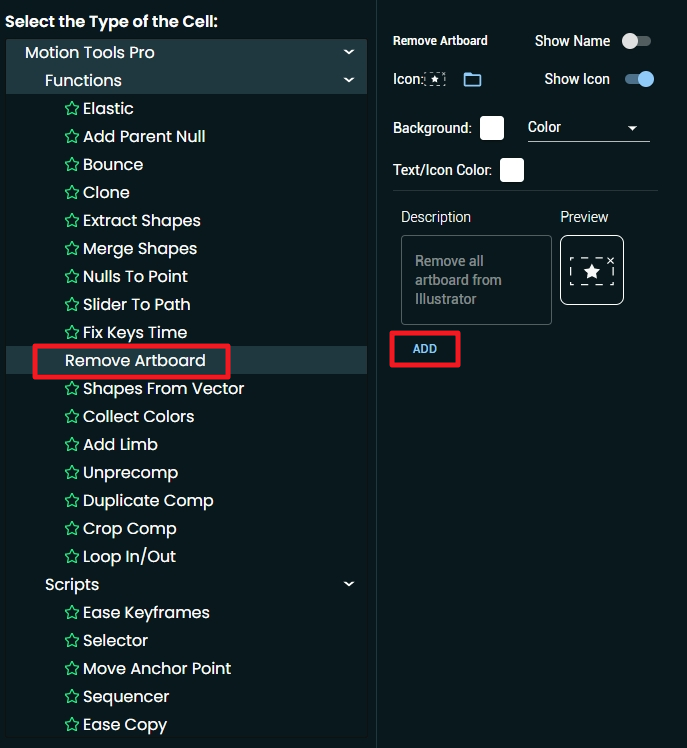Collapse the Scripts section chevron

pos(349,584)
